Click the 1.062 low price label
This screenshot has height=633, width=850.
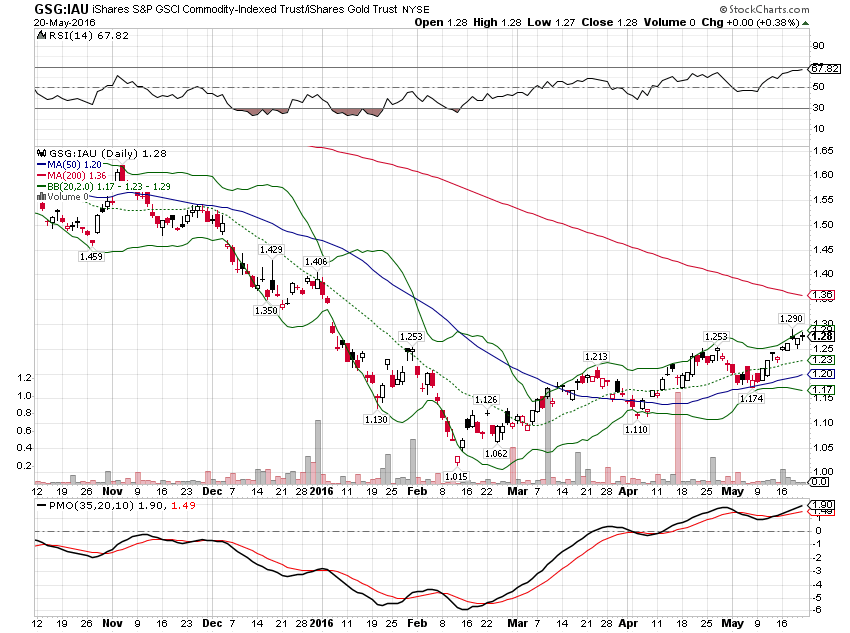pos(496,453)
